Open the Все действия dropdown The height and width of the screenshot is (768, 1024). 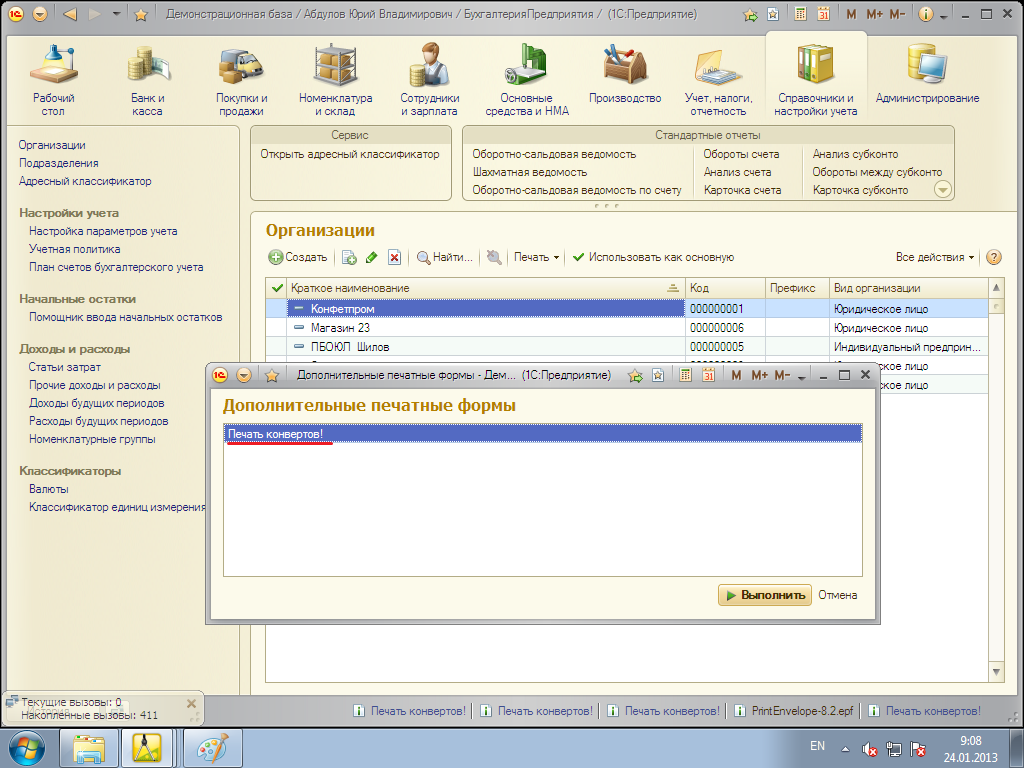coord(935,257)
